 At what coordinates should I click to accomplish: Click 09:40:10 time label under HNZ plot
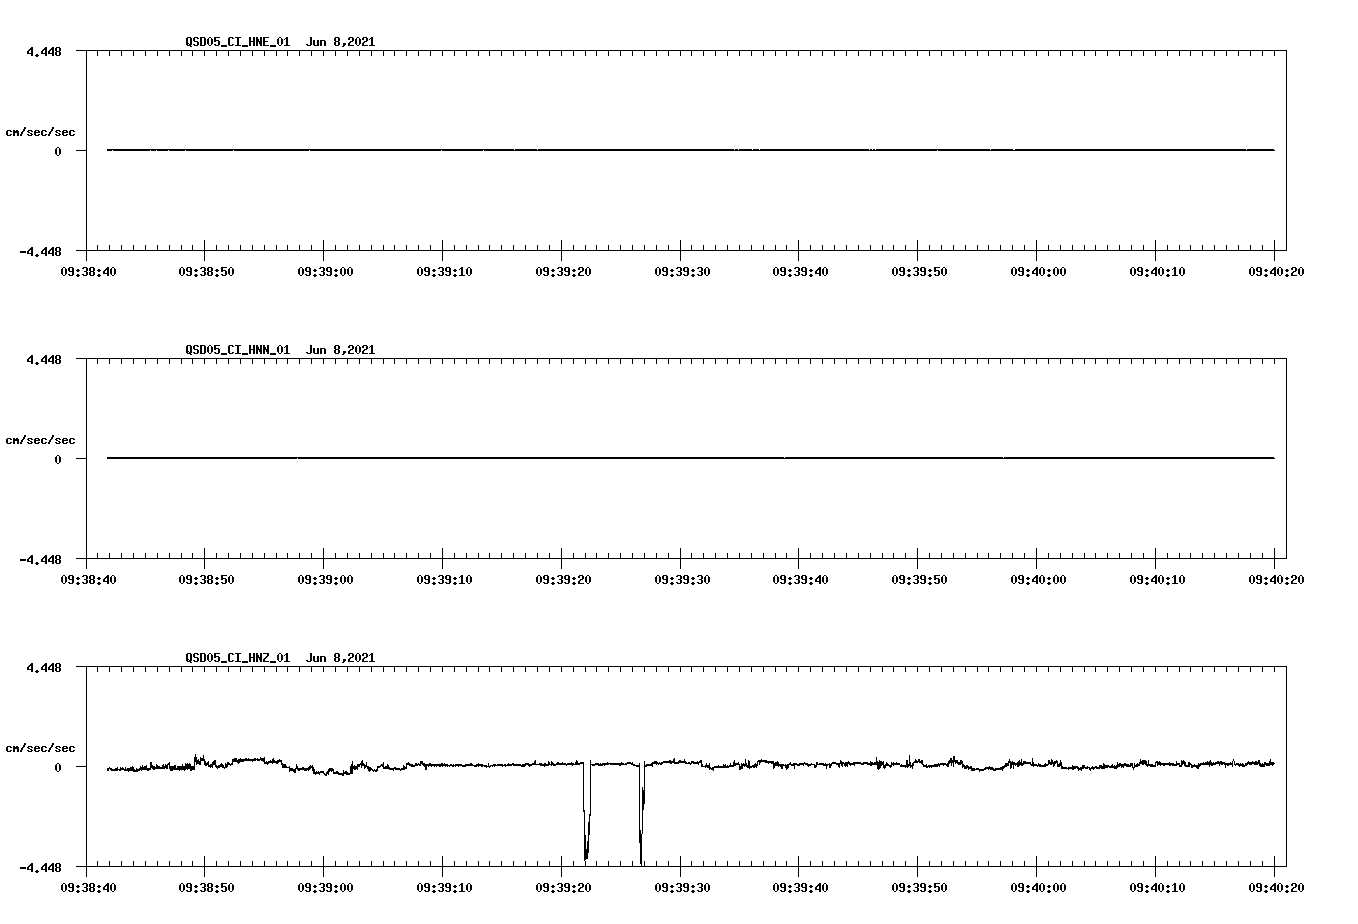pos(1157,887)
